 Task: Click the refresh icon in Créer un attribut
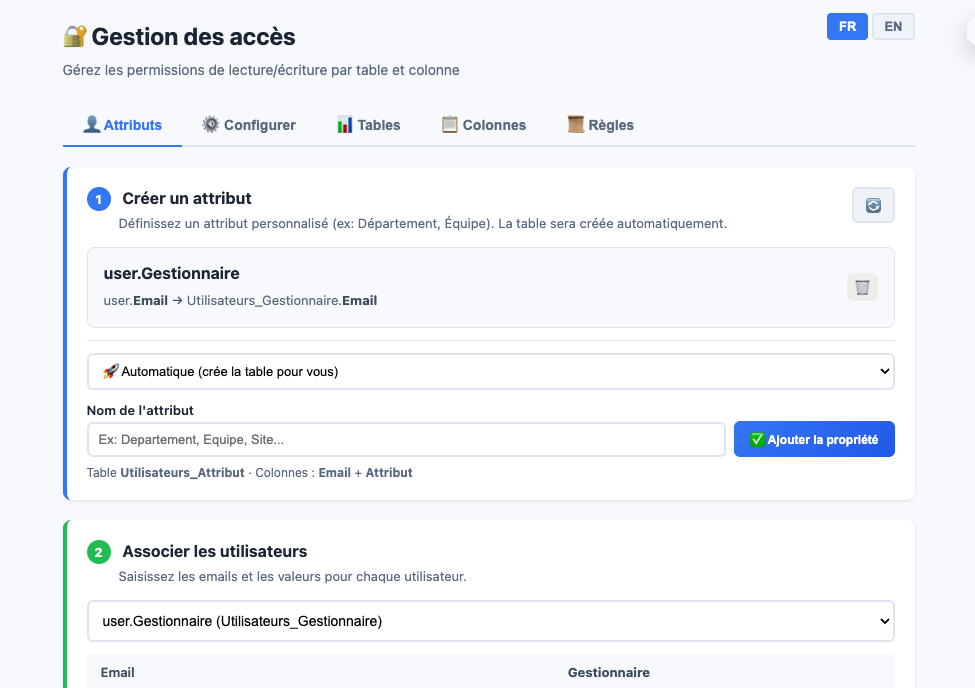pos(872,204)
